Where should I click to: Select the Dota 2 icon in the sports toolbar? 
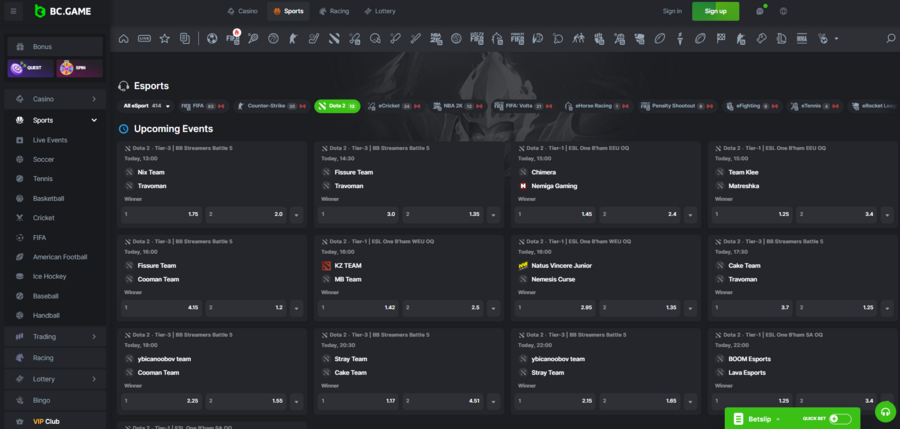334,38
